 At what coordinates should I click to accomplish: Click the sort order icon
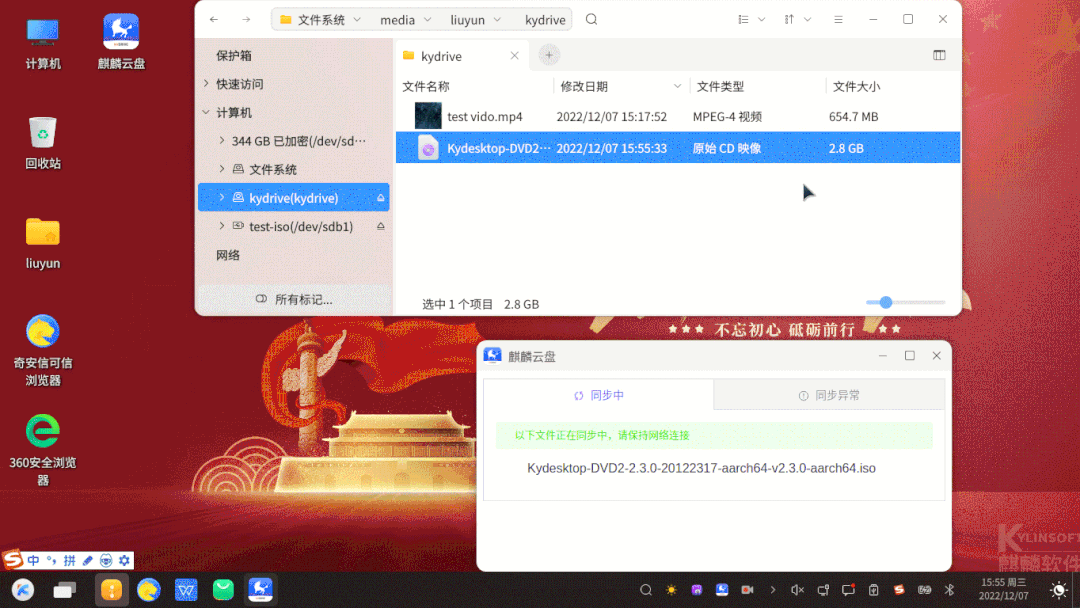point(789,19)
